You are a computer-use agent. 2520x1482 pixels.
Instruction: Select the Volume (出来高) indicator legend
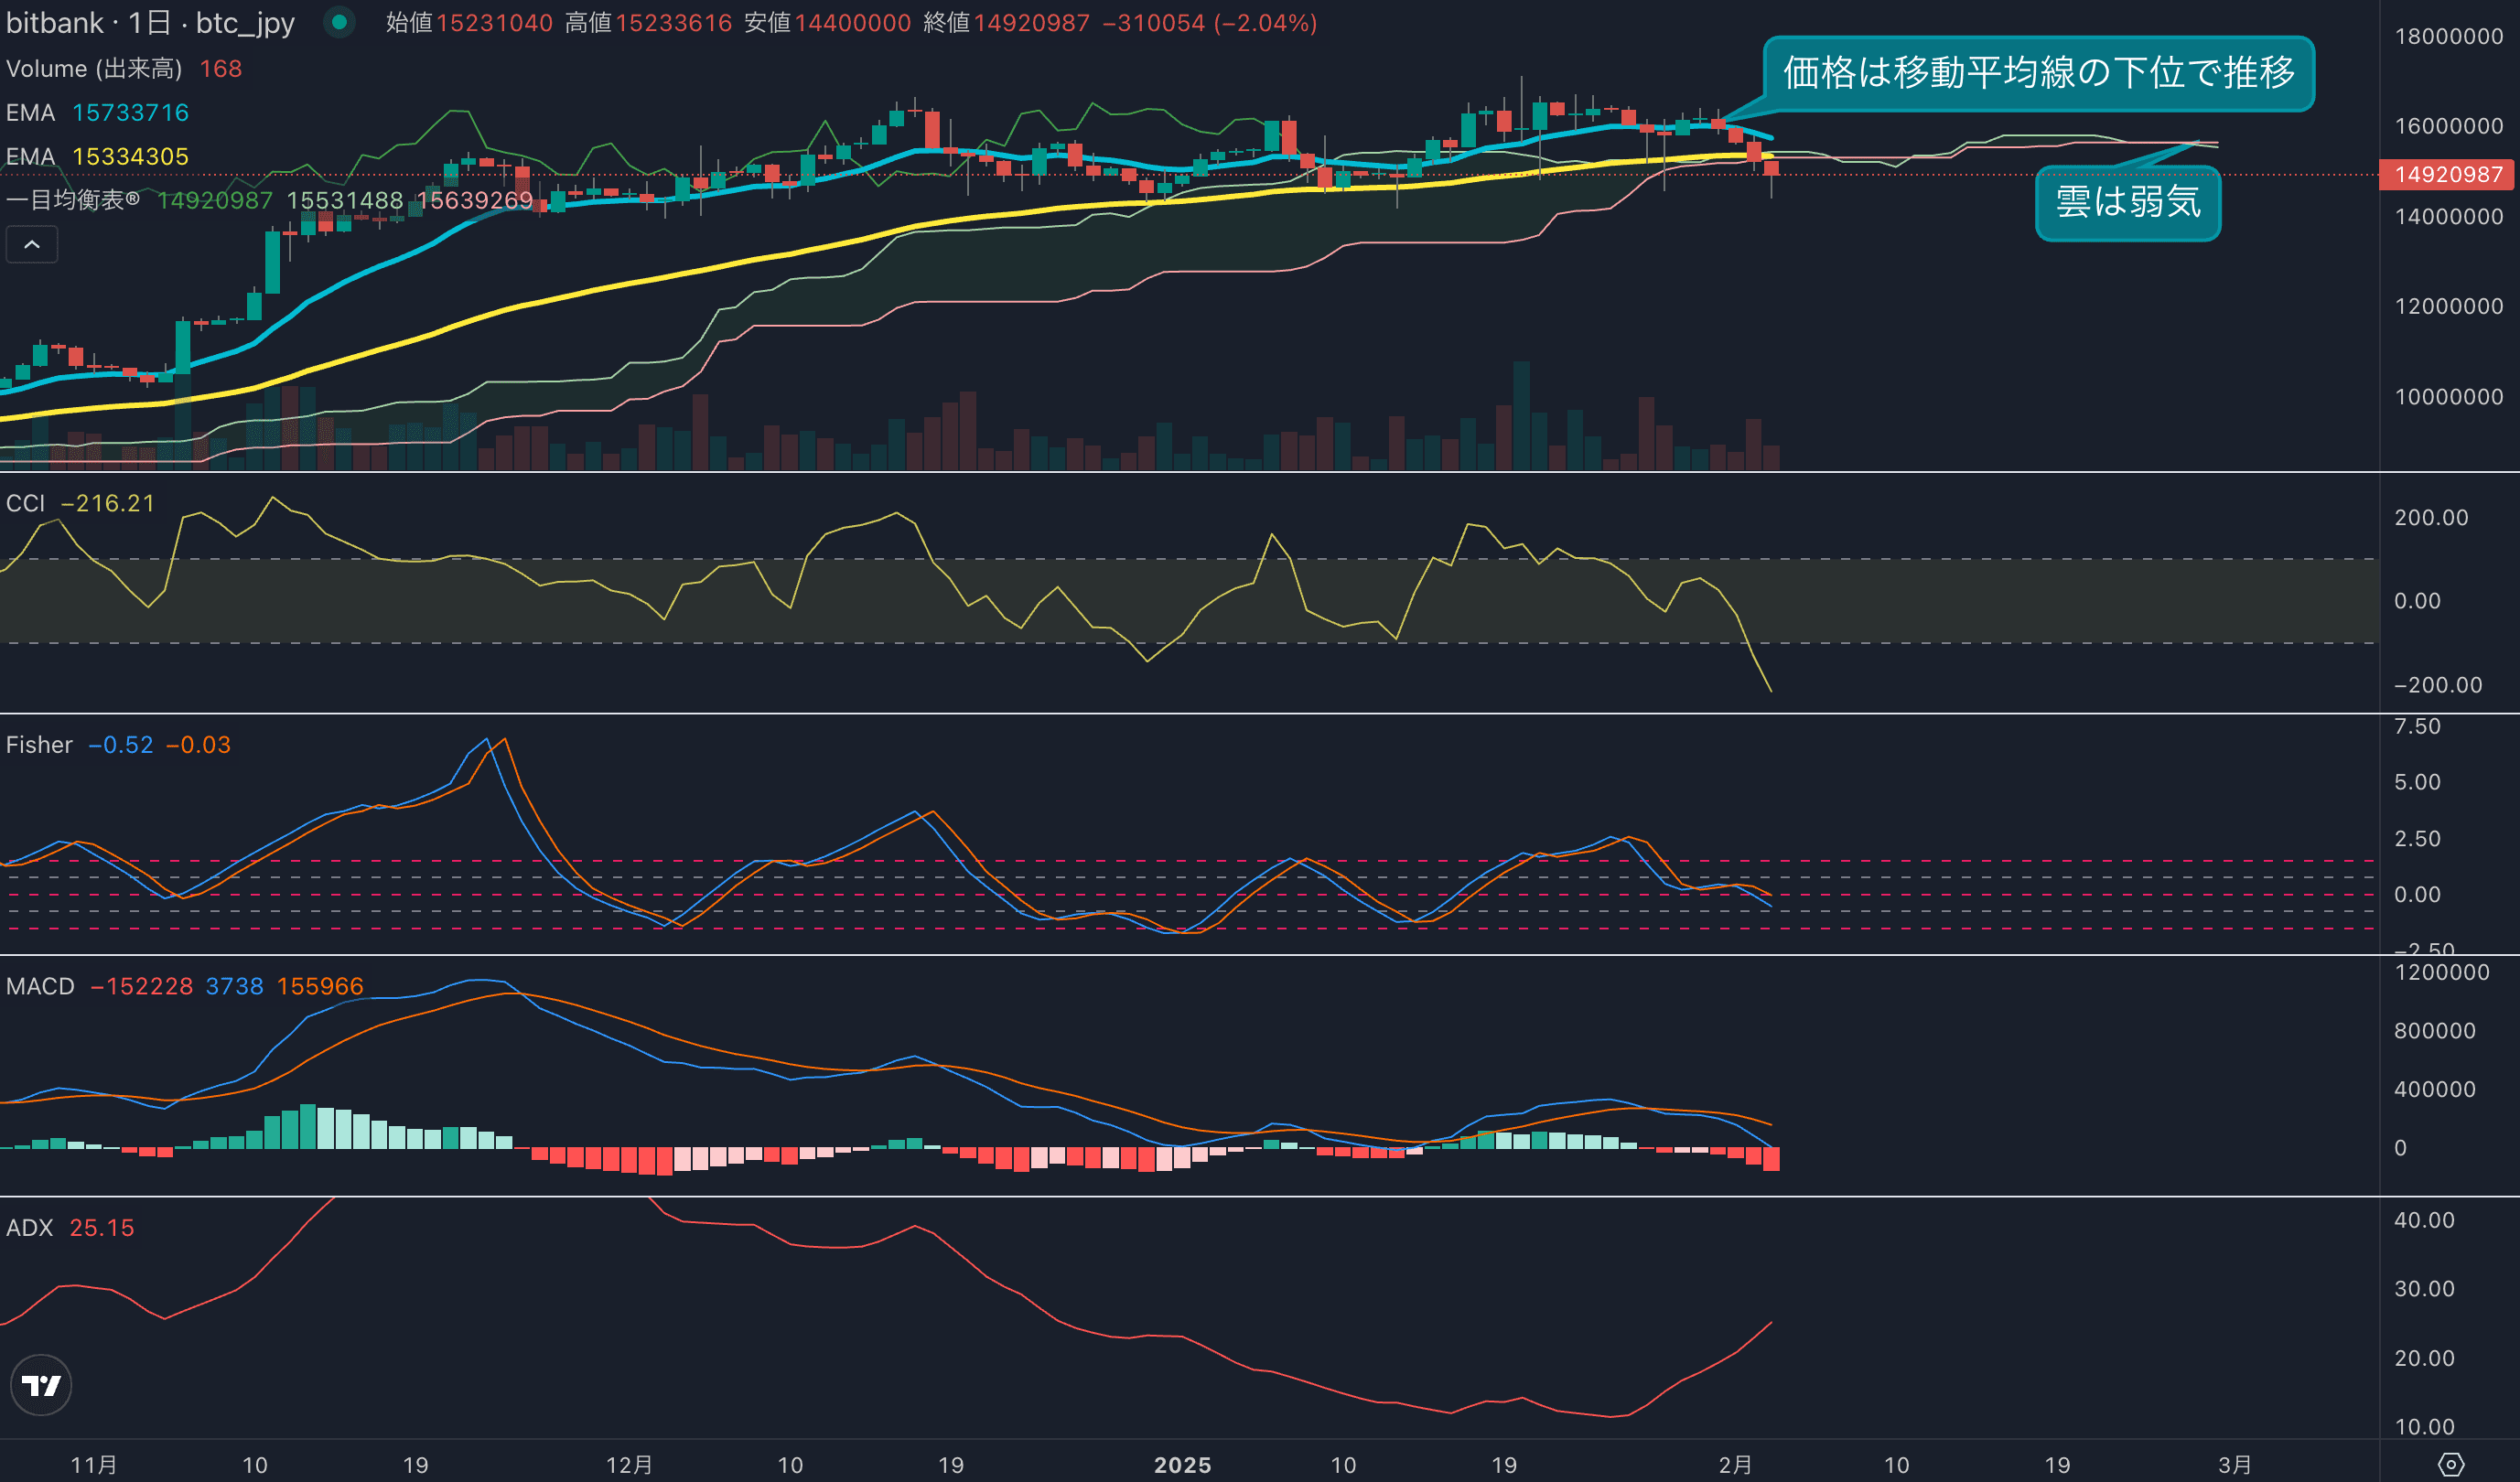coord(94,68)
